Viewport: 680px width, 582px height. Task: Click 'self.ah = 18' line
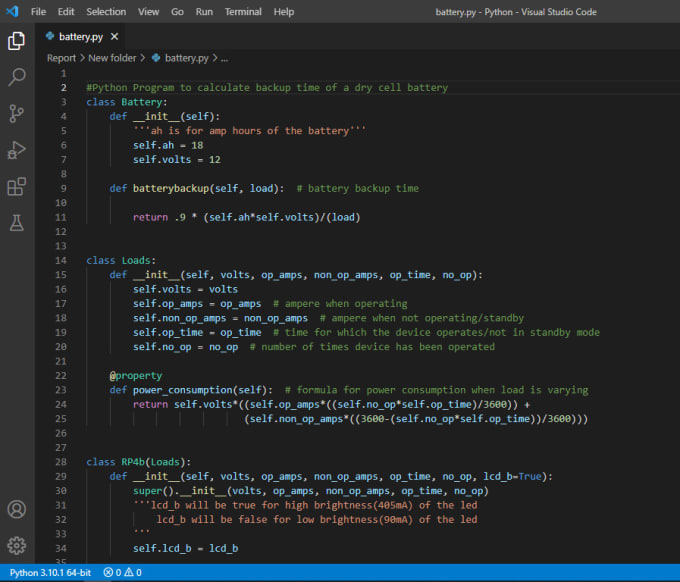pyautogui.click(x=168, y=145)
